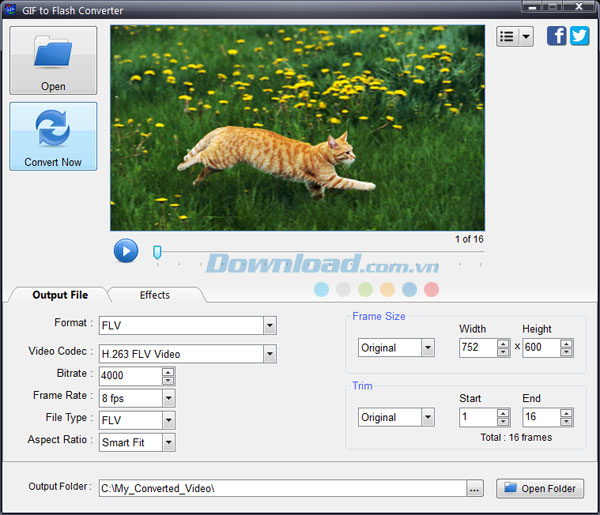Select the dark blue color theme dot

(x=409, y=289)
